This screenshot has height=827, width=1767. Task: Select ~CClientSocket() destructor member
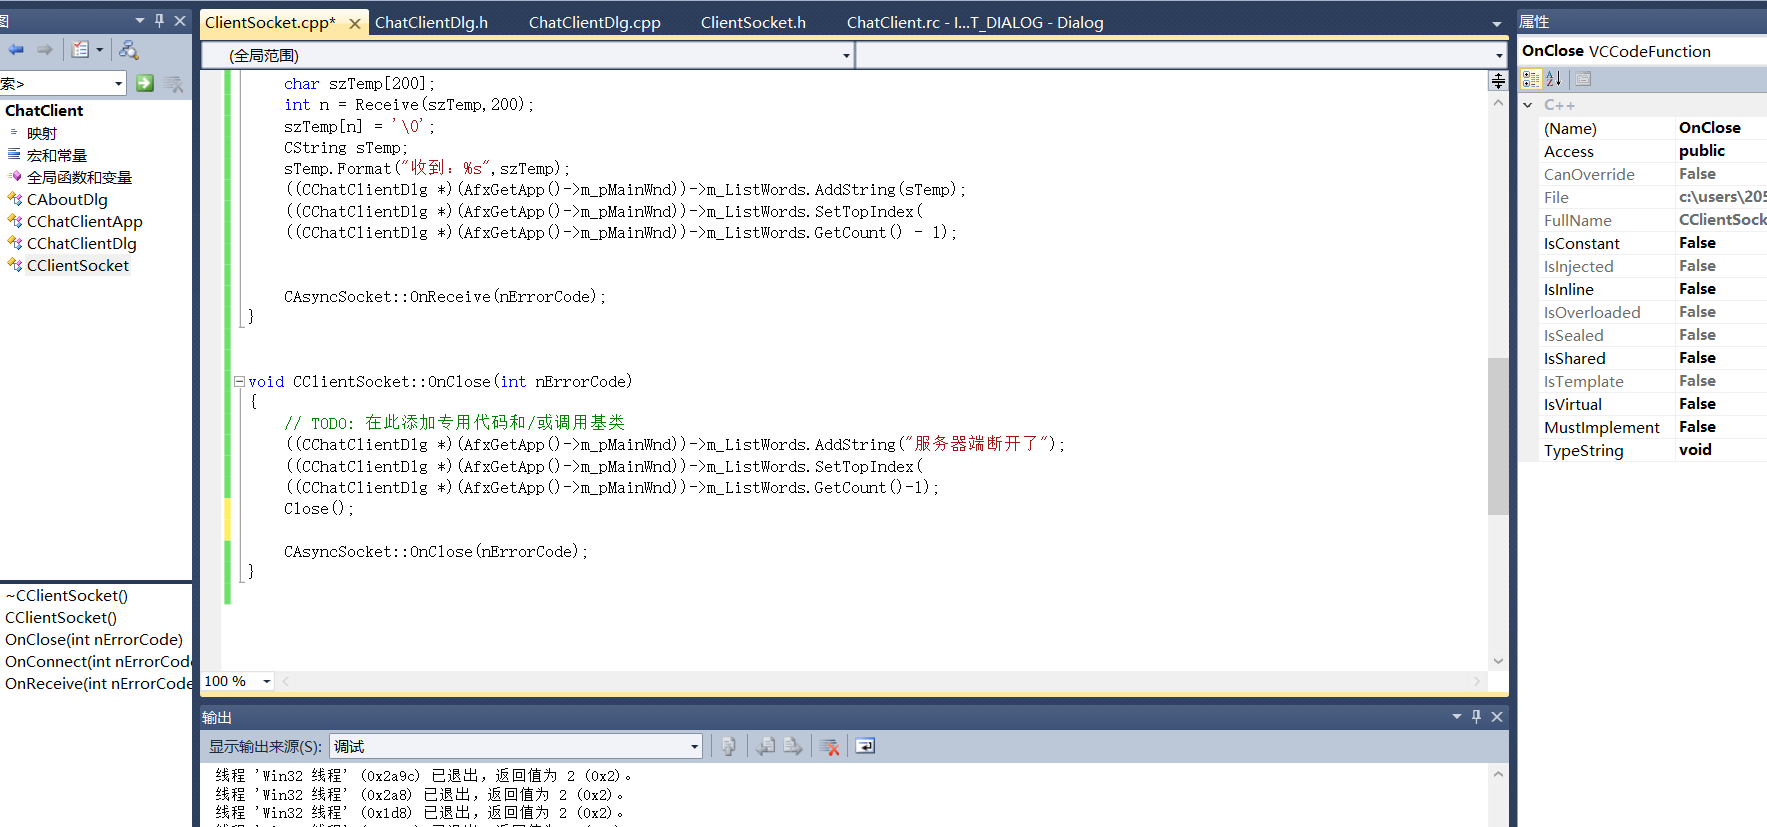pyautogui.click(x=66, y=596)
